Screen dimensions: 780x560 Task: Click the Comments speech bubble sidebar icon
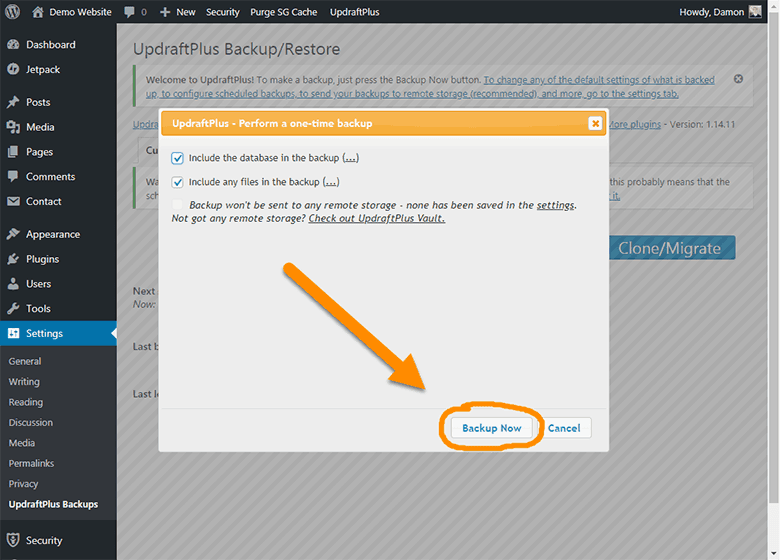pyautogui.click(x=13, y=176)
